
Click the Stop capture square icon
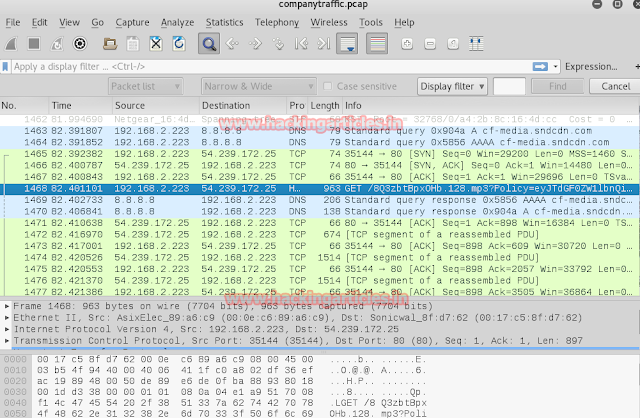[34, 44]
